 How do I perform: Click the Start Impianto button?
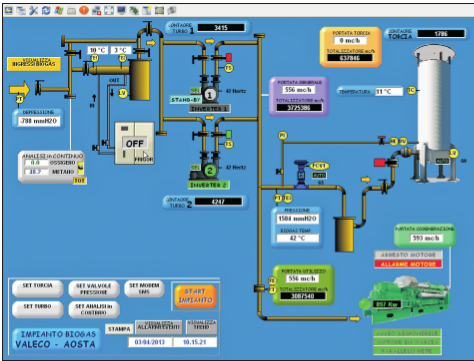pyautogui.click(x=195, y=296)
